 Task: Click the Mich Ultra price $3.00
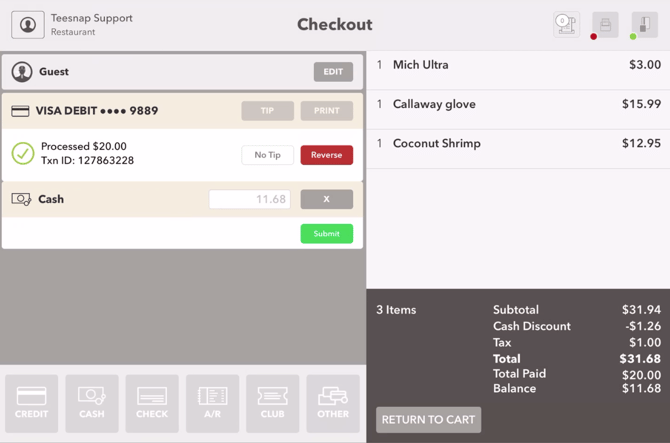click(x=645, y=65)
